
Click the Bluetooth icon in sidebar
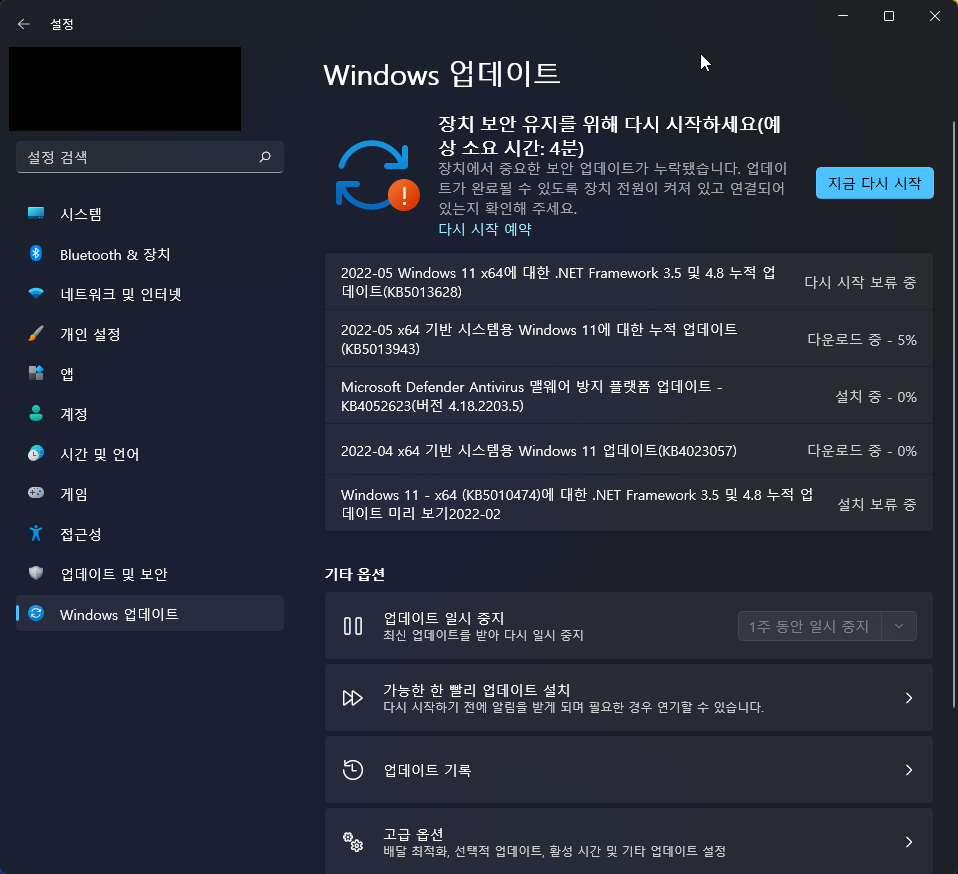(x=36, y=253)
